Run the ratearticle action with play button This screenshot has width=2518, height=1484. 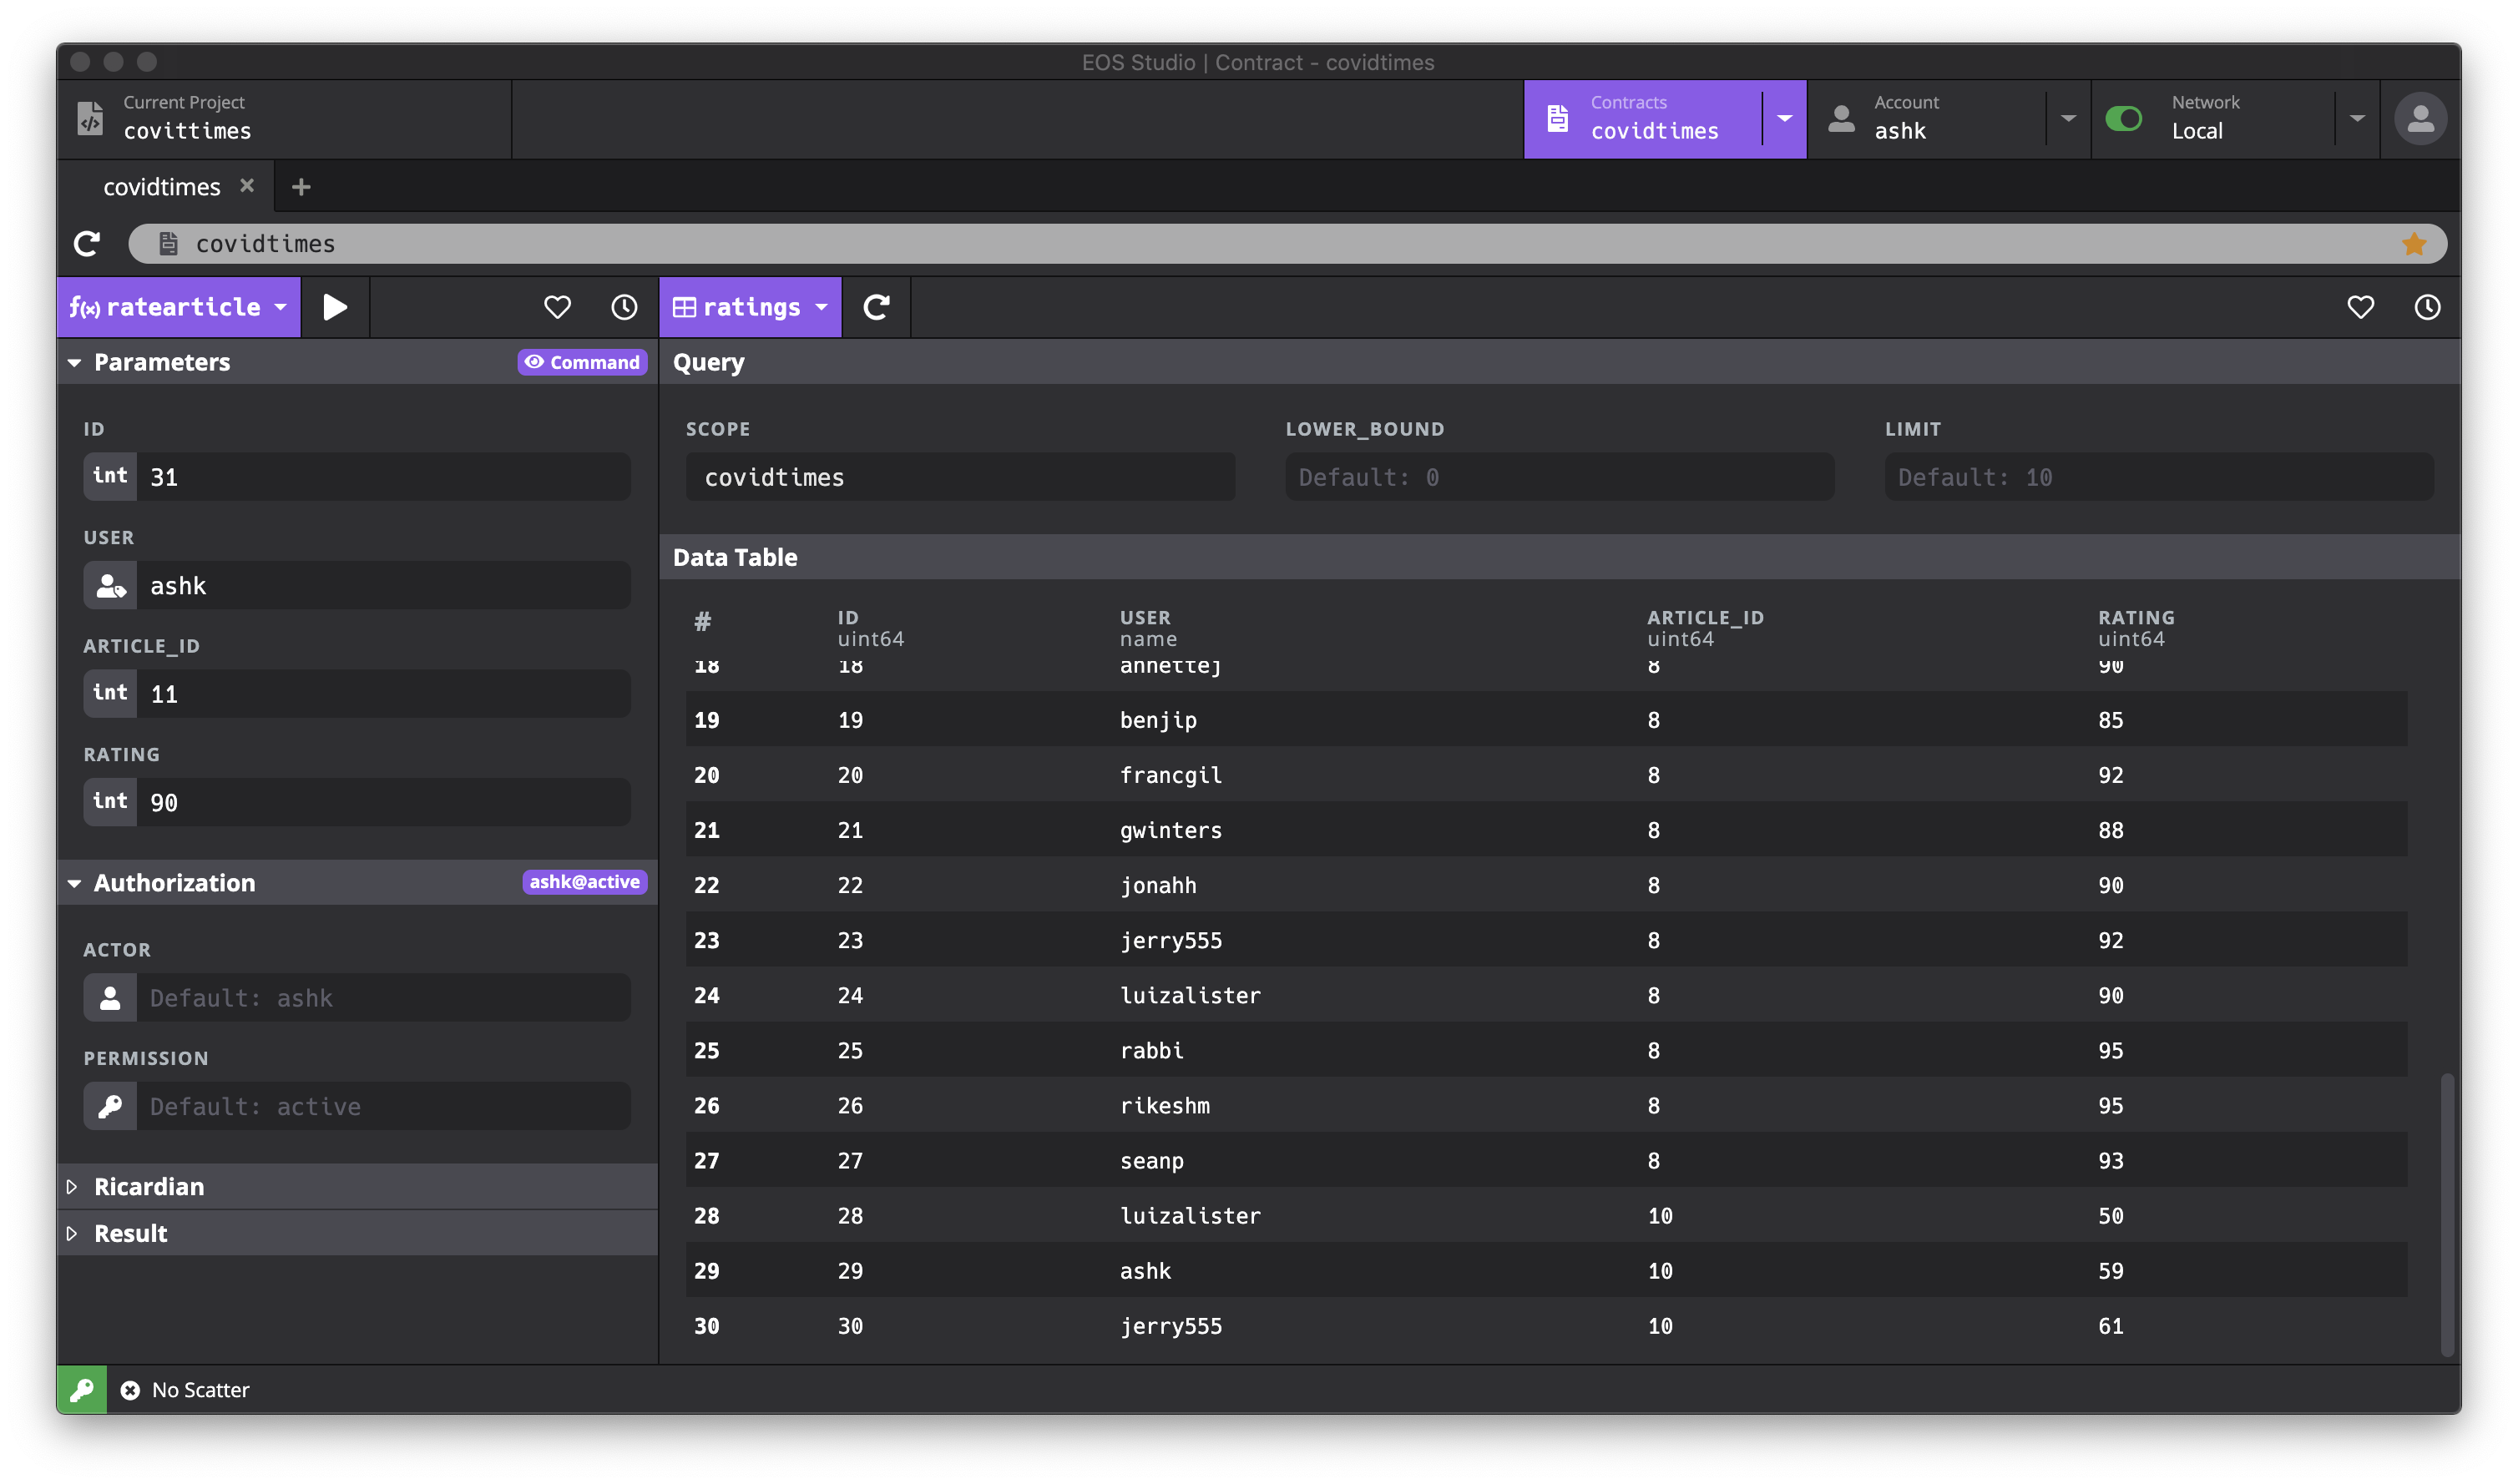point(335,307)
